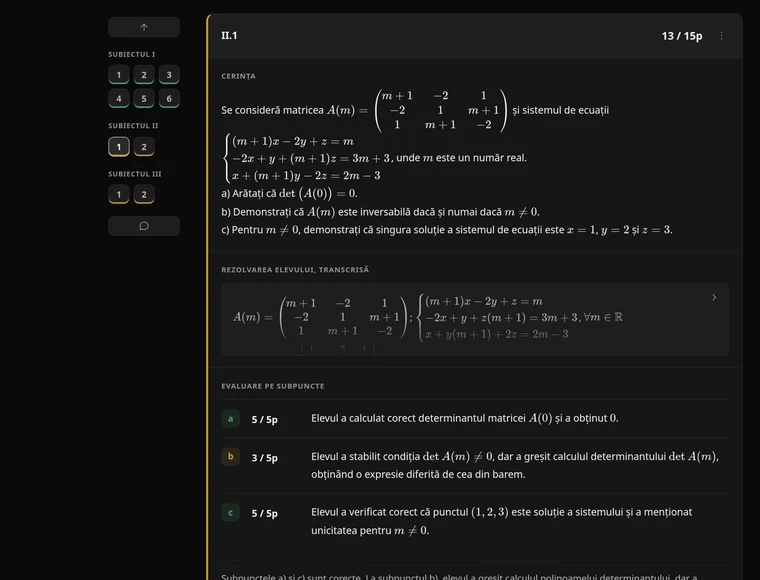Screen dimensions: 760x580
Task: Go to Subiectul I question 3
Action: point(169,75)
